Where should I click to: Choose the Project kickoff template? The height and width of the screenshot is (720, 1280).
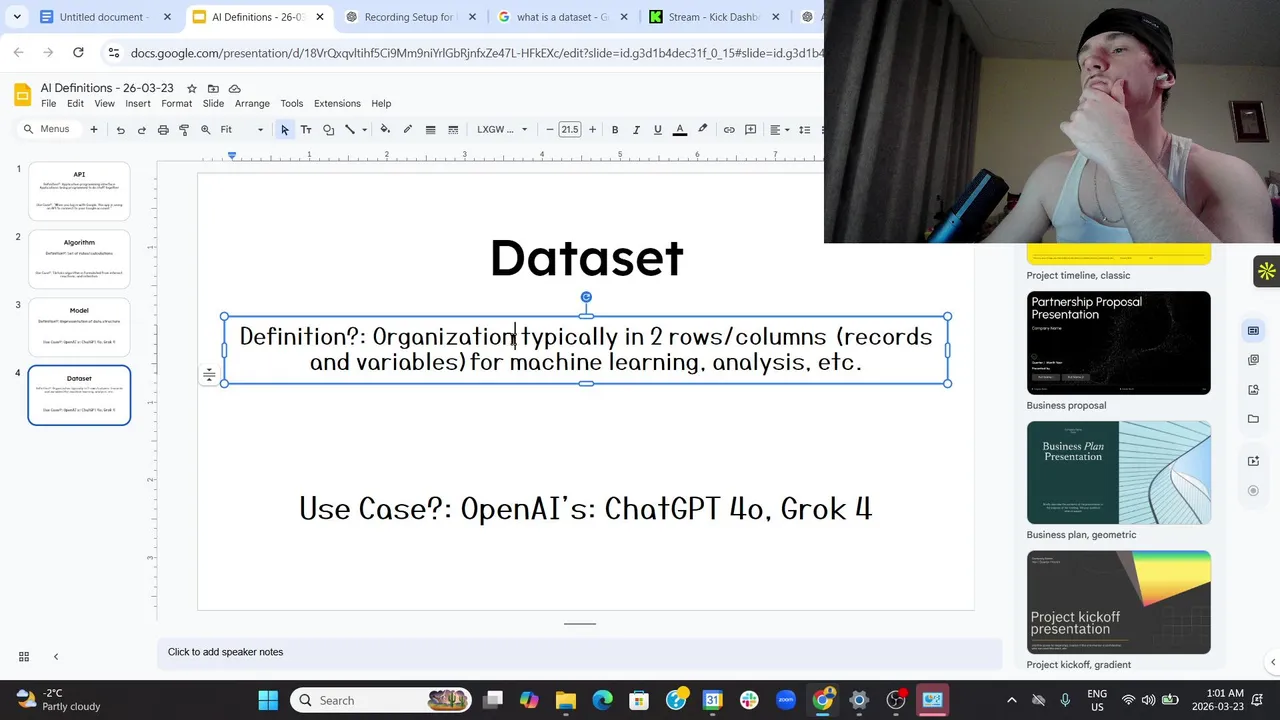pyautogui.click(x=1118, y=602)
